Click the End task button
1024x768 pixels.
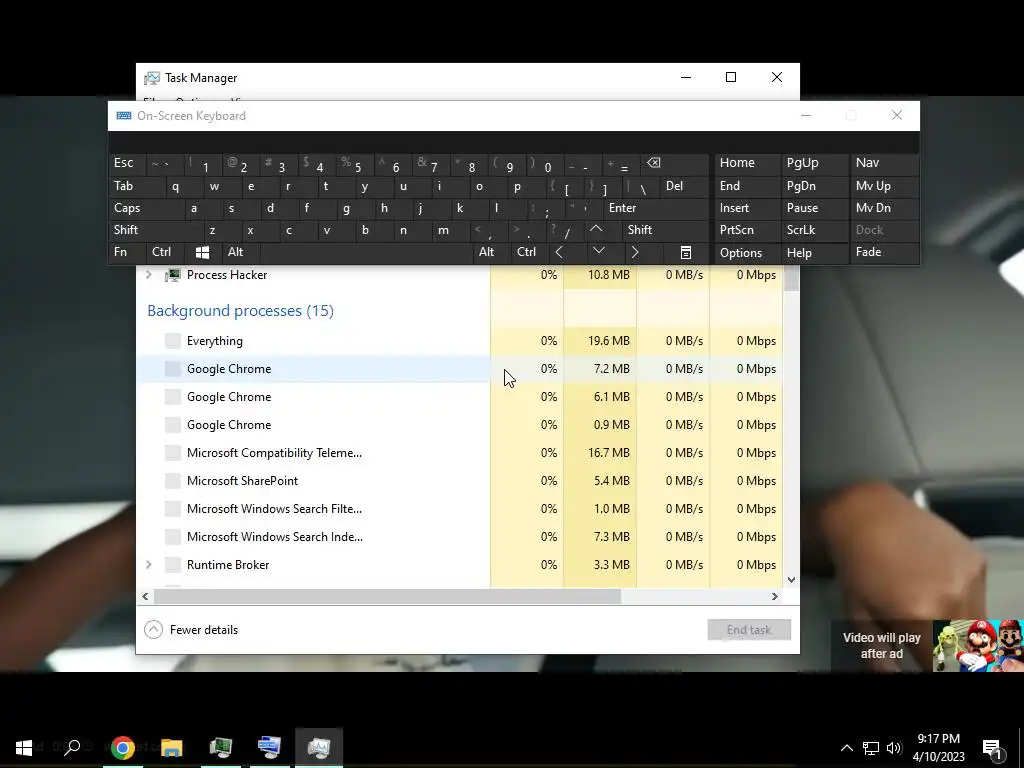pyautogui.click(x=749, y=630)
